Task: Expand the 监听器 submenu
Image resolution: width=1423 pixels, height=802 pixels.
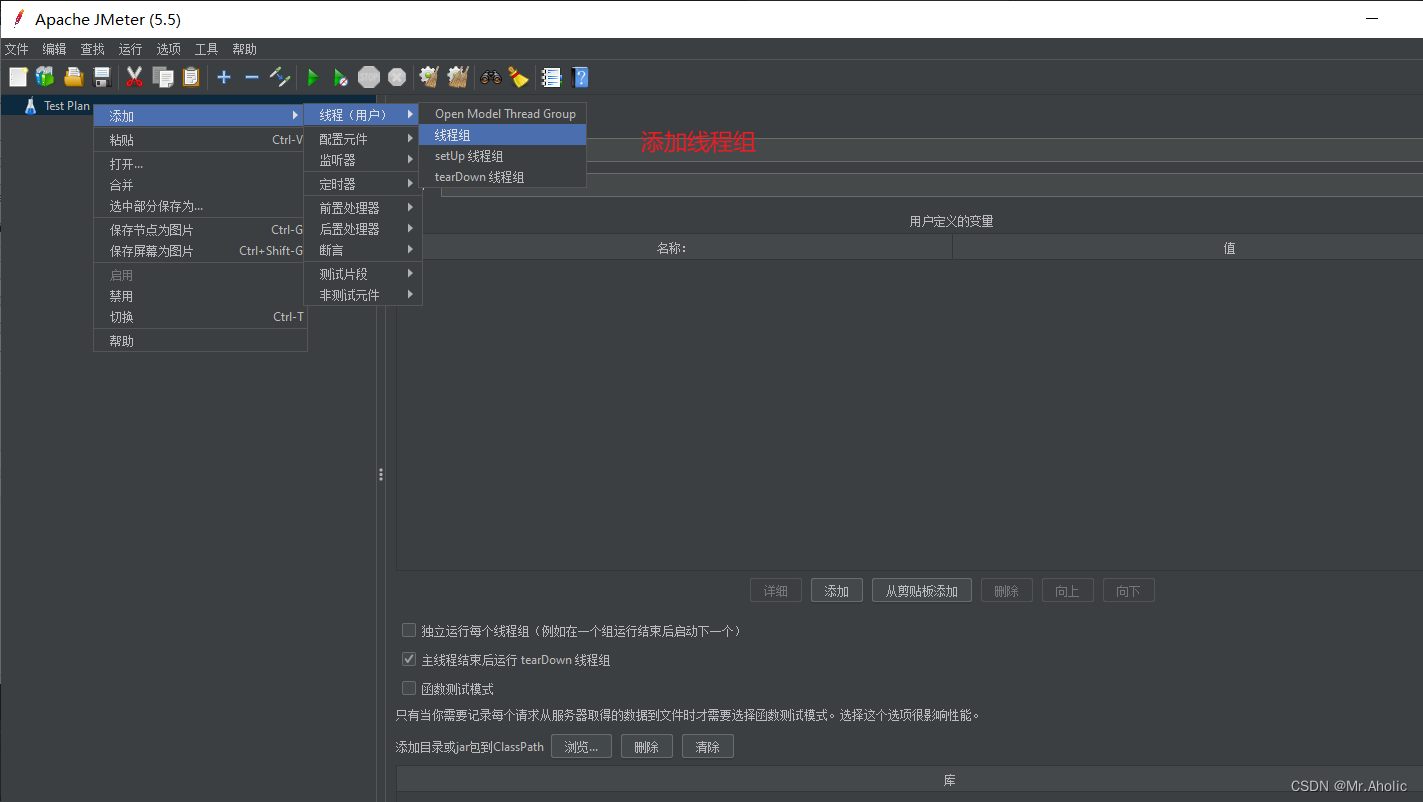Action: pos(362,160)
